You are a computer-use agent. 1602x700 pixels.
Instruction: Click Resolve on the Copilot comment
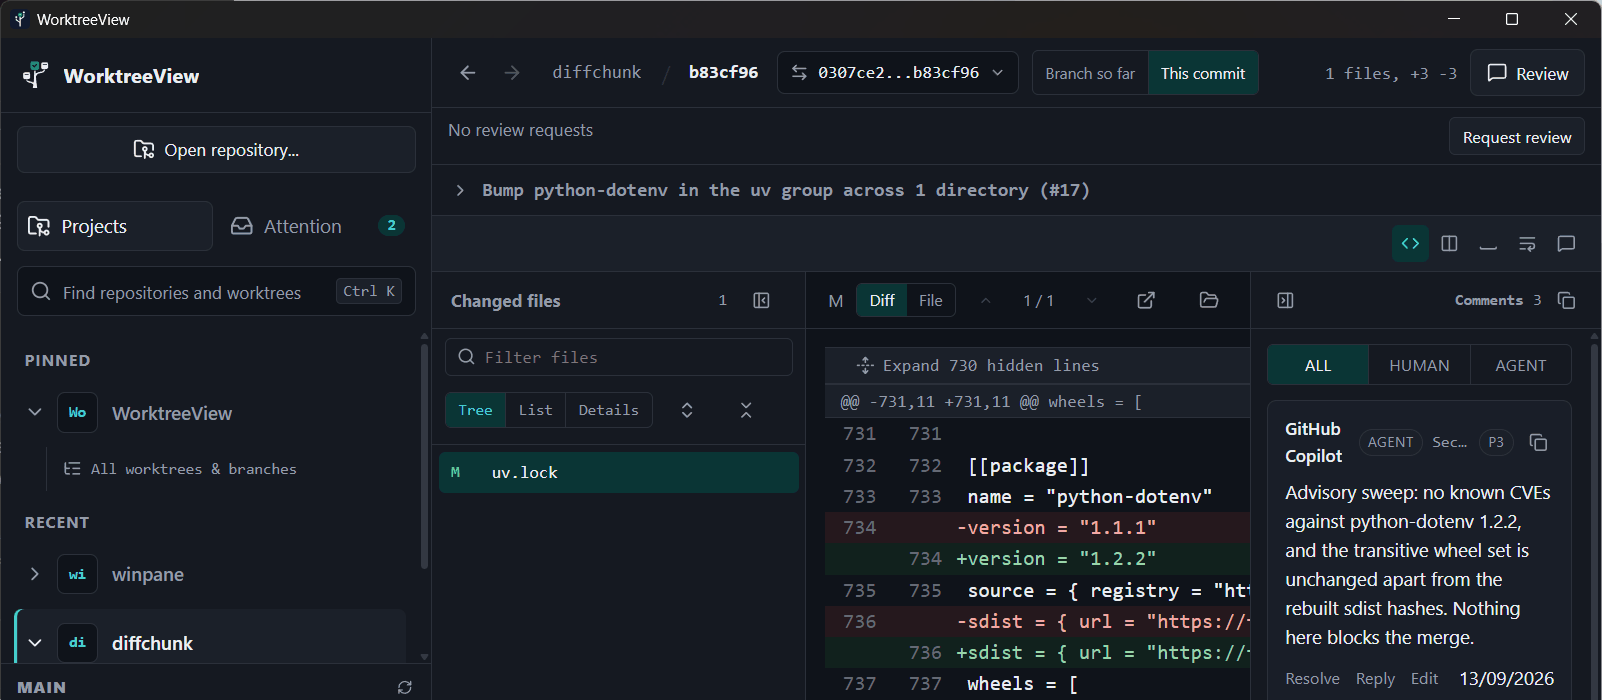[1312, 678]
